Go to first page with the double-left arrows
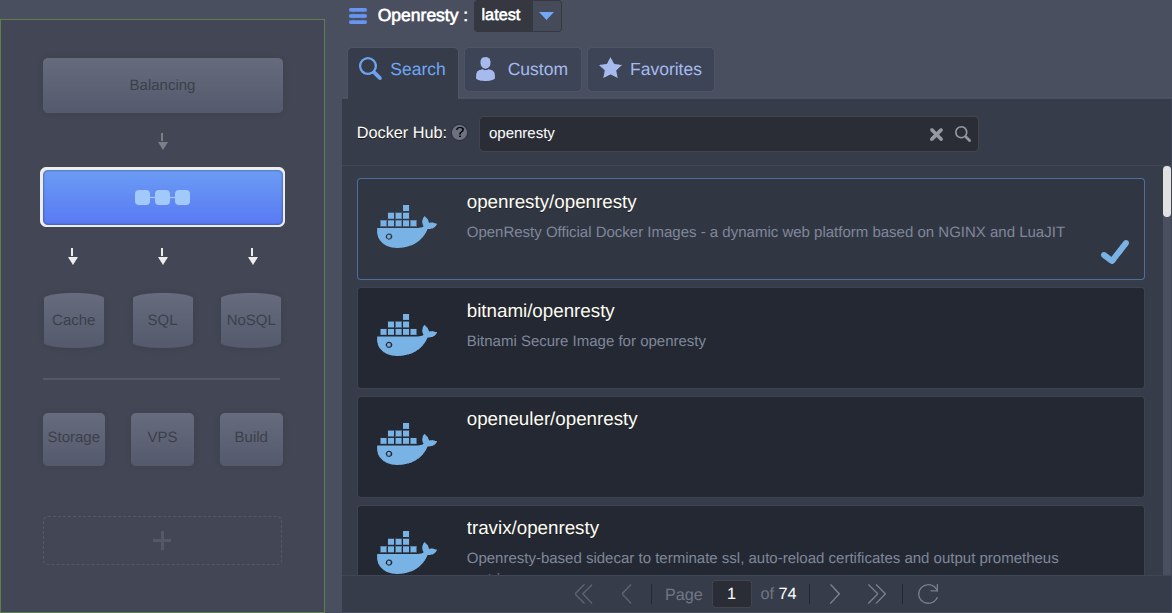This screenshot has width=1172, height=613. pos(583,593)
